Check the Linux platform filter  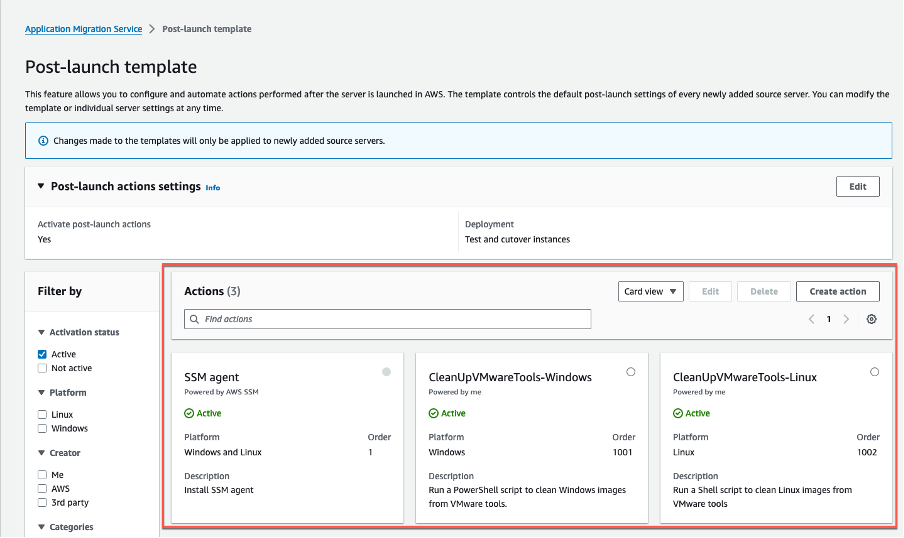[x=42, y=414]
